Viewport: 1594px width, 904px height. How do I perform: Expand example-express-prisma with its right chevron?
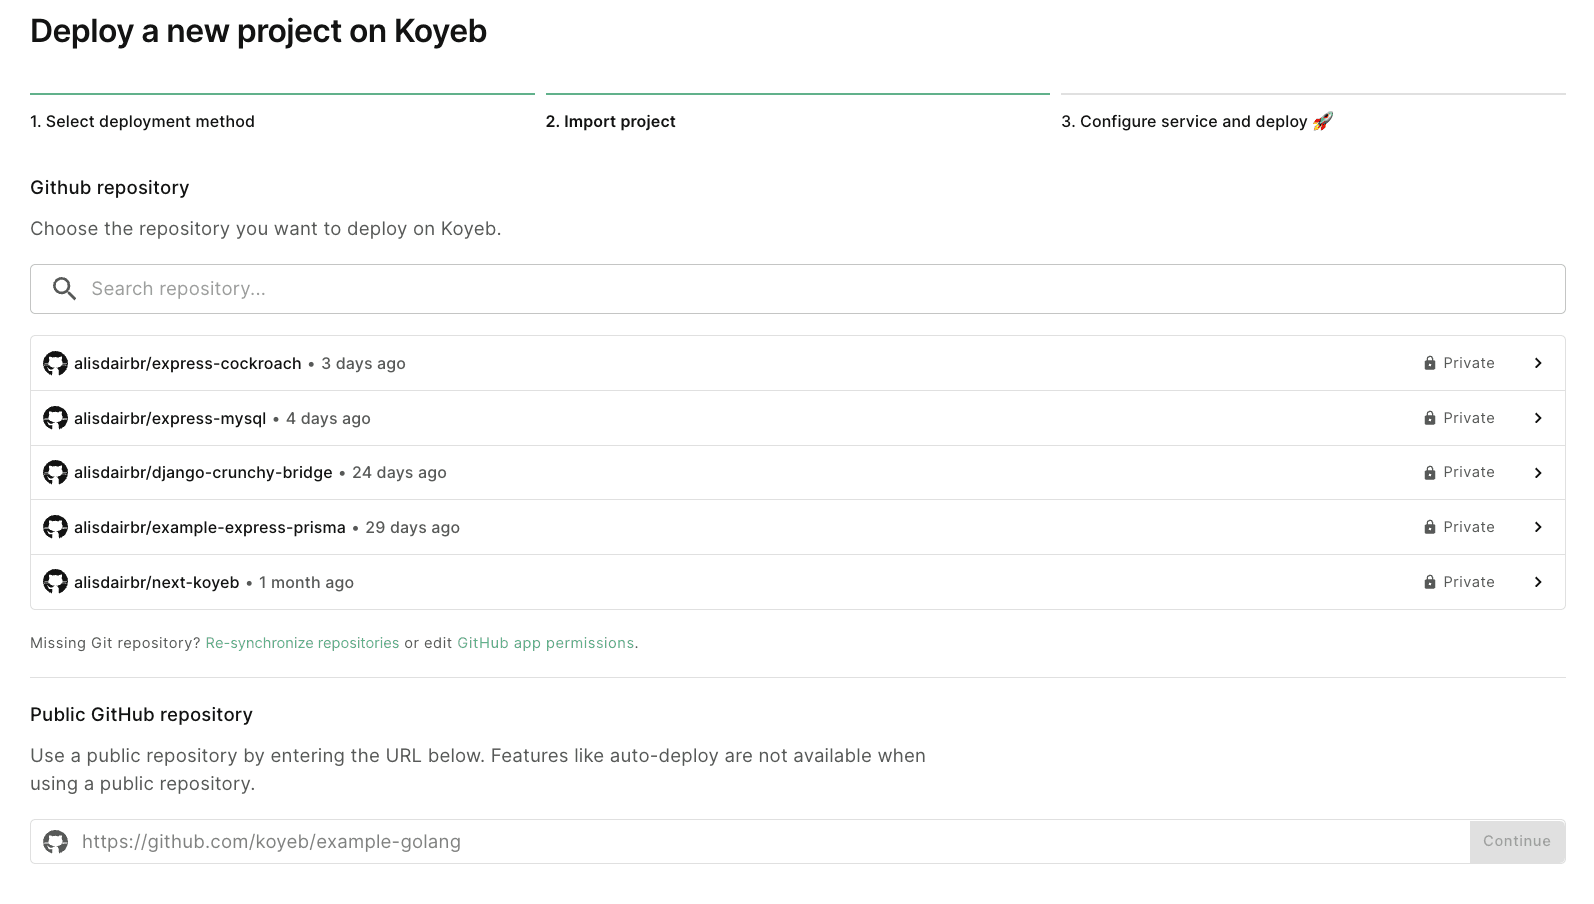coord(1538,527)
